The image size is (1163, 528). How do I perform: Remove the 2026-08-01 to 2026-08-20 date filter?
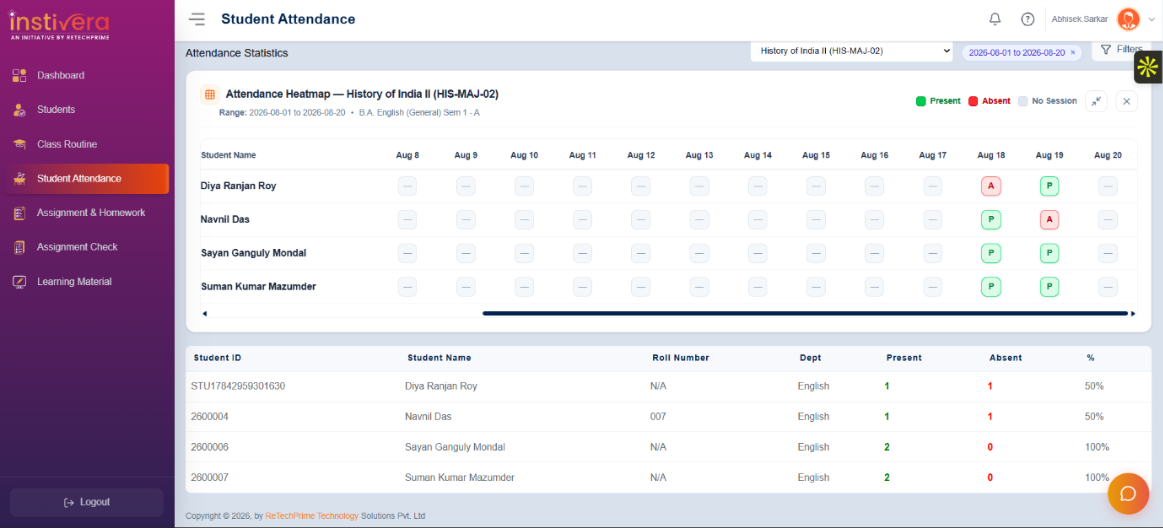coord(1072,53)
